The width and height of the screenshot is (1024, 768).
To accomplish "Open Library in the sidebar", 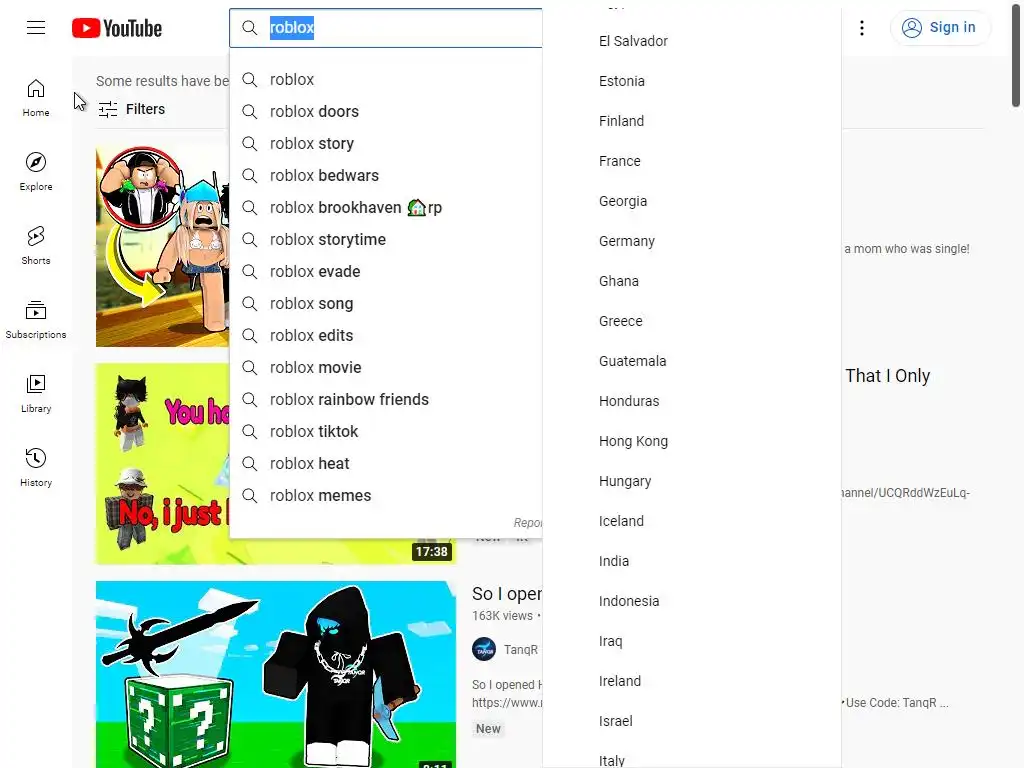I will click(36, 393).
